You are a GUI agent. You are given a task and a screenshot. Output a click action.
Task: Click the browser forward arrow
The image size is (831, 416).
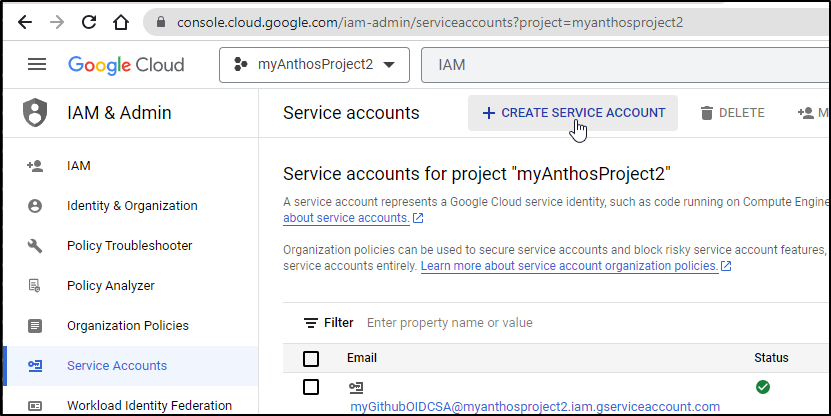click(57, 22)
